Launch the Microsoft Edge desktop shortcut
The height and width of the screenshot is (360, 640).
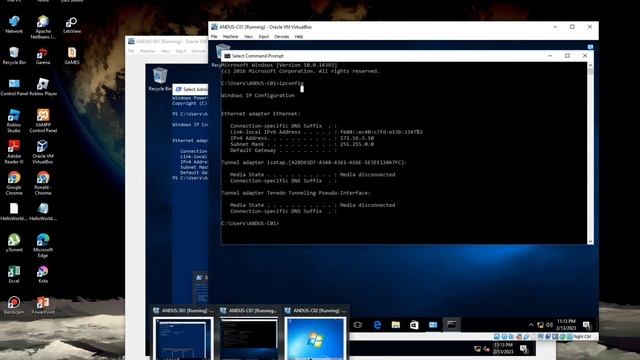coord(43,245)
